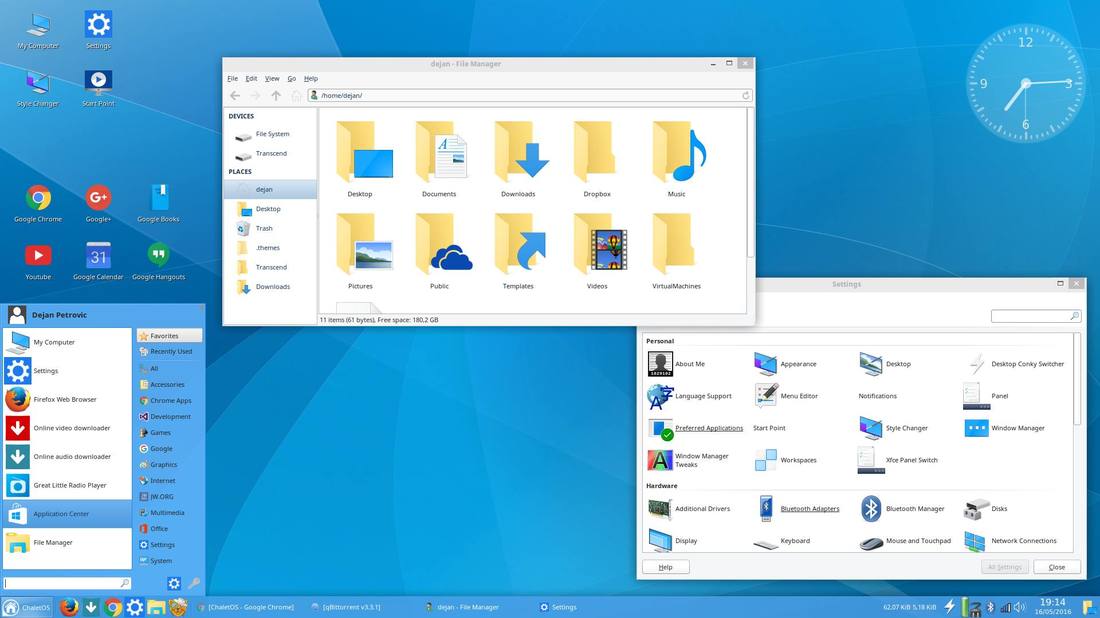The image size is (1100, 618).
Task: Select the Additional Drivers icon
Action: click(660, 508)
